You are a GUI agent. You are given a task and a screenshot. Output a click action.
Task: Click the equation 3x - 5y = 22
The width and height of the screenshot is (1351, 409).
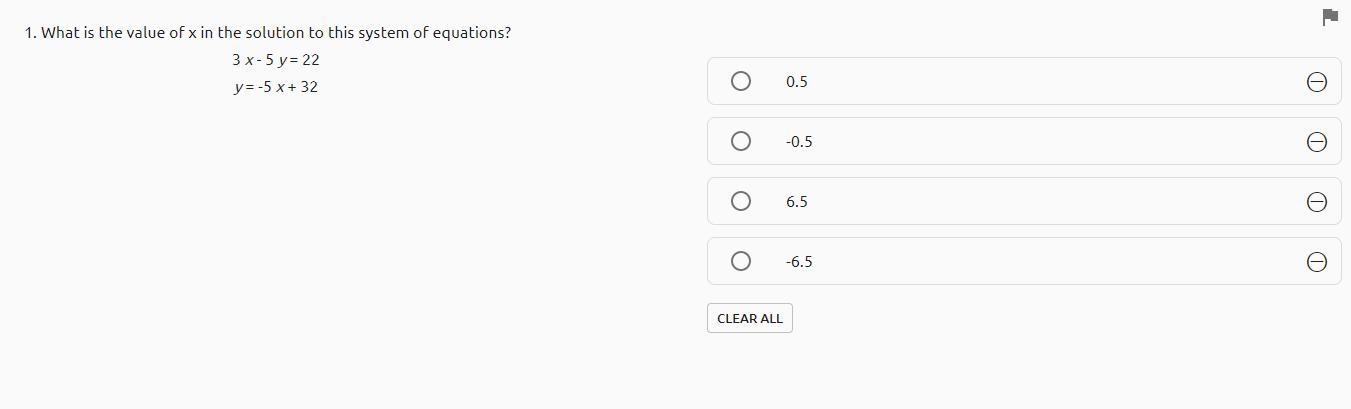point(275,60)
